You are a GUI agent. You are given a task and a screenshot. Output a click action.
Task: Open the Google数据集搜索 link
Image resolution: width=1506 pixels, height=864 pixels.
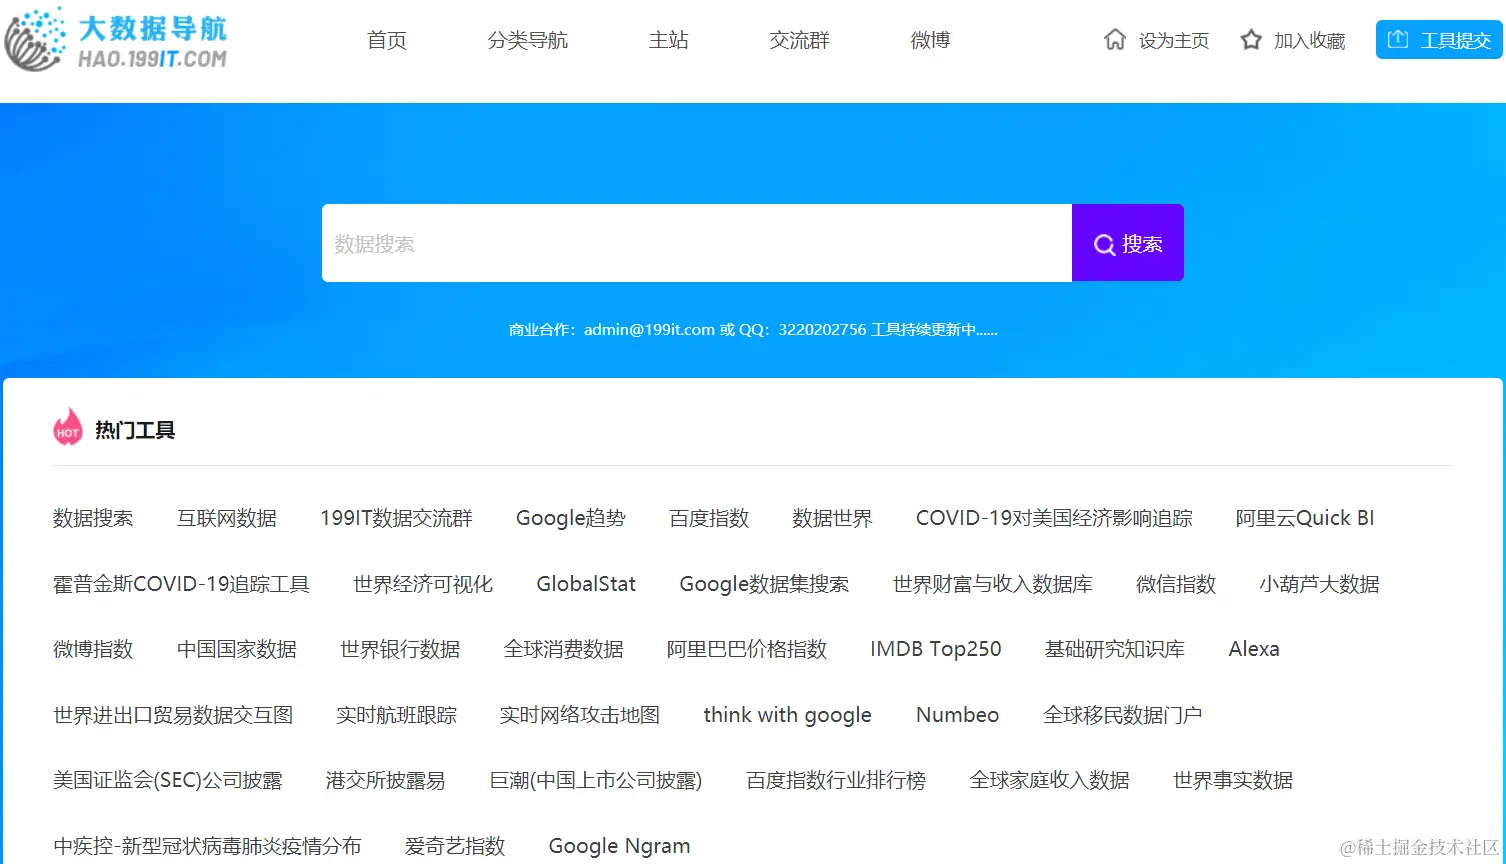click(764, 584)
